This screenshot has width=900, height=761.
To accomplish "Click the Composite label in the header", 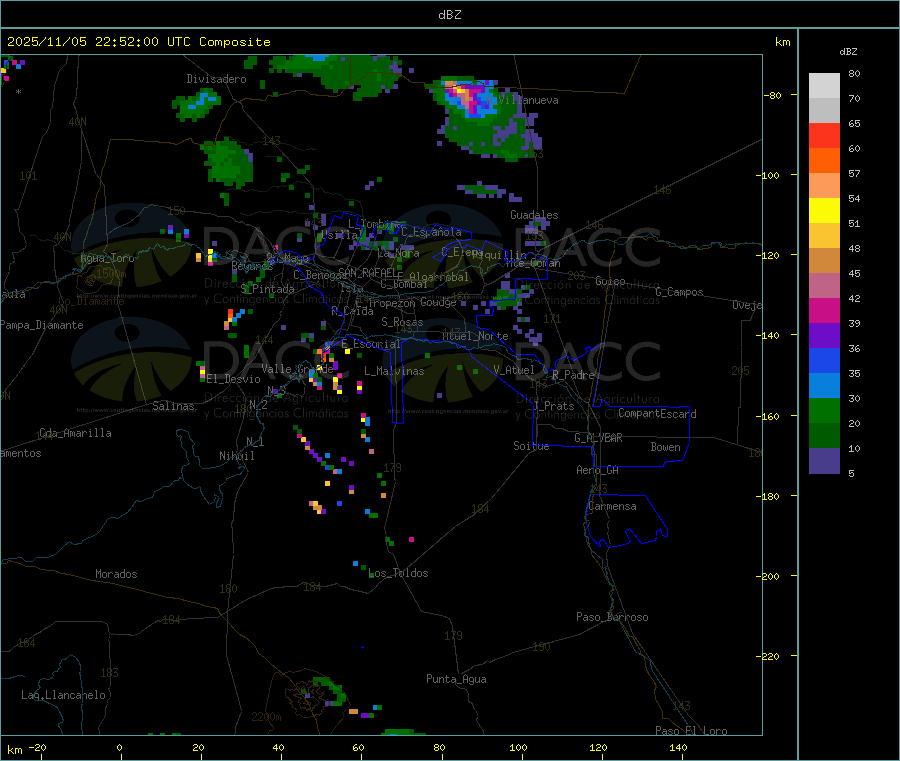I will pos(235,42).
